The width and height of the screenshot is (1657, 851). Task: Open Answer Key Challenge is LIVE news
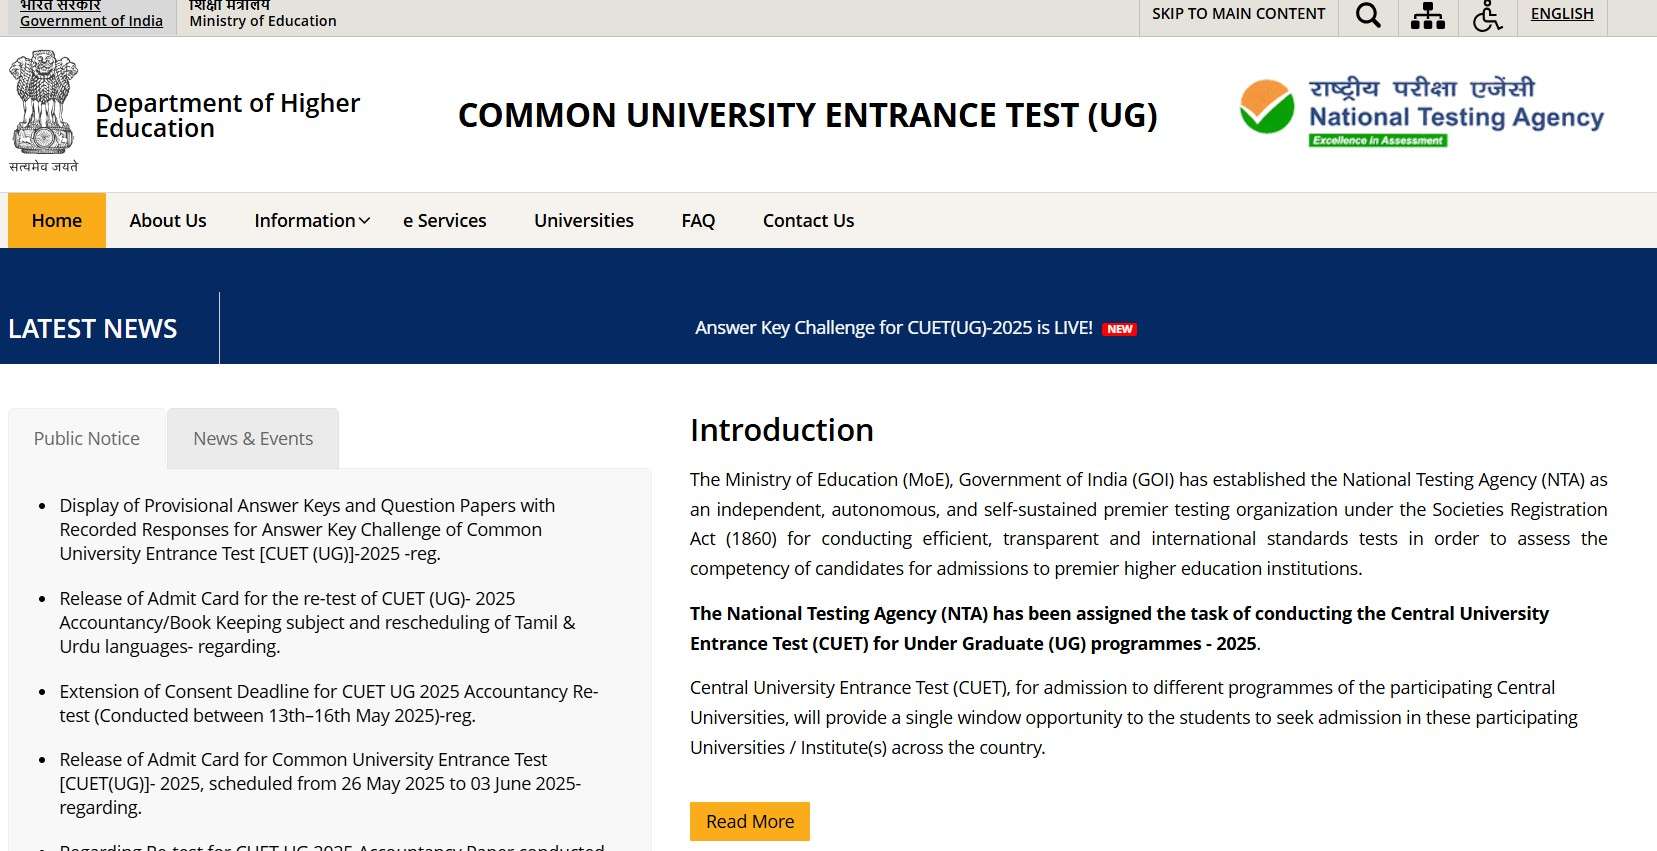[894, 328]
